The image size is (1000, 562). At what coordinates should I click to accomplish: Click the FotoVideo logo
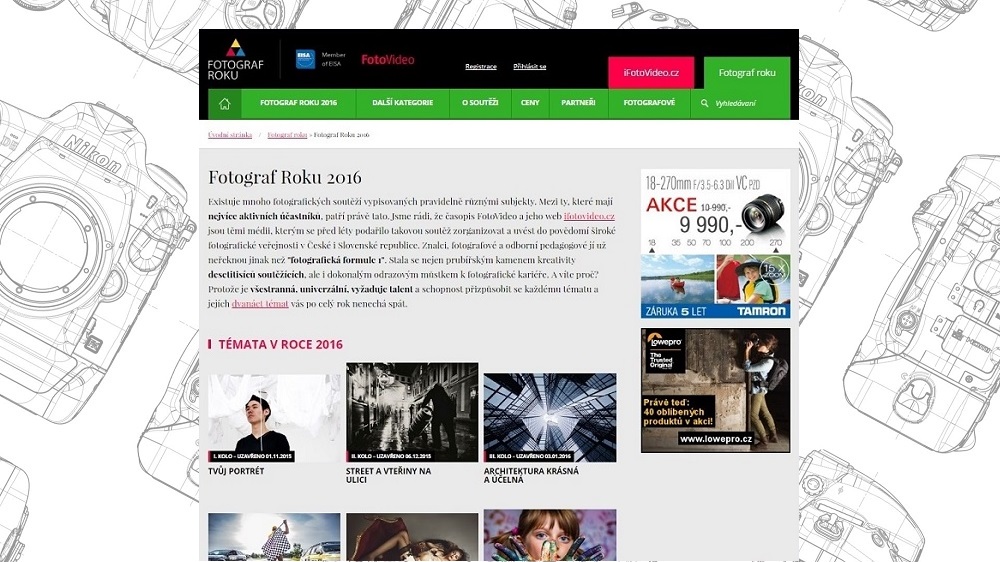[388, 59]
